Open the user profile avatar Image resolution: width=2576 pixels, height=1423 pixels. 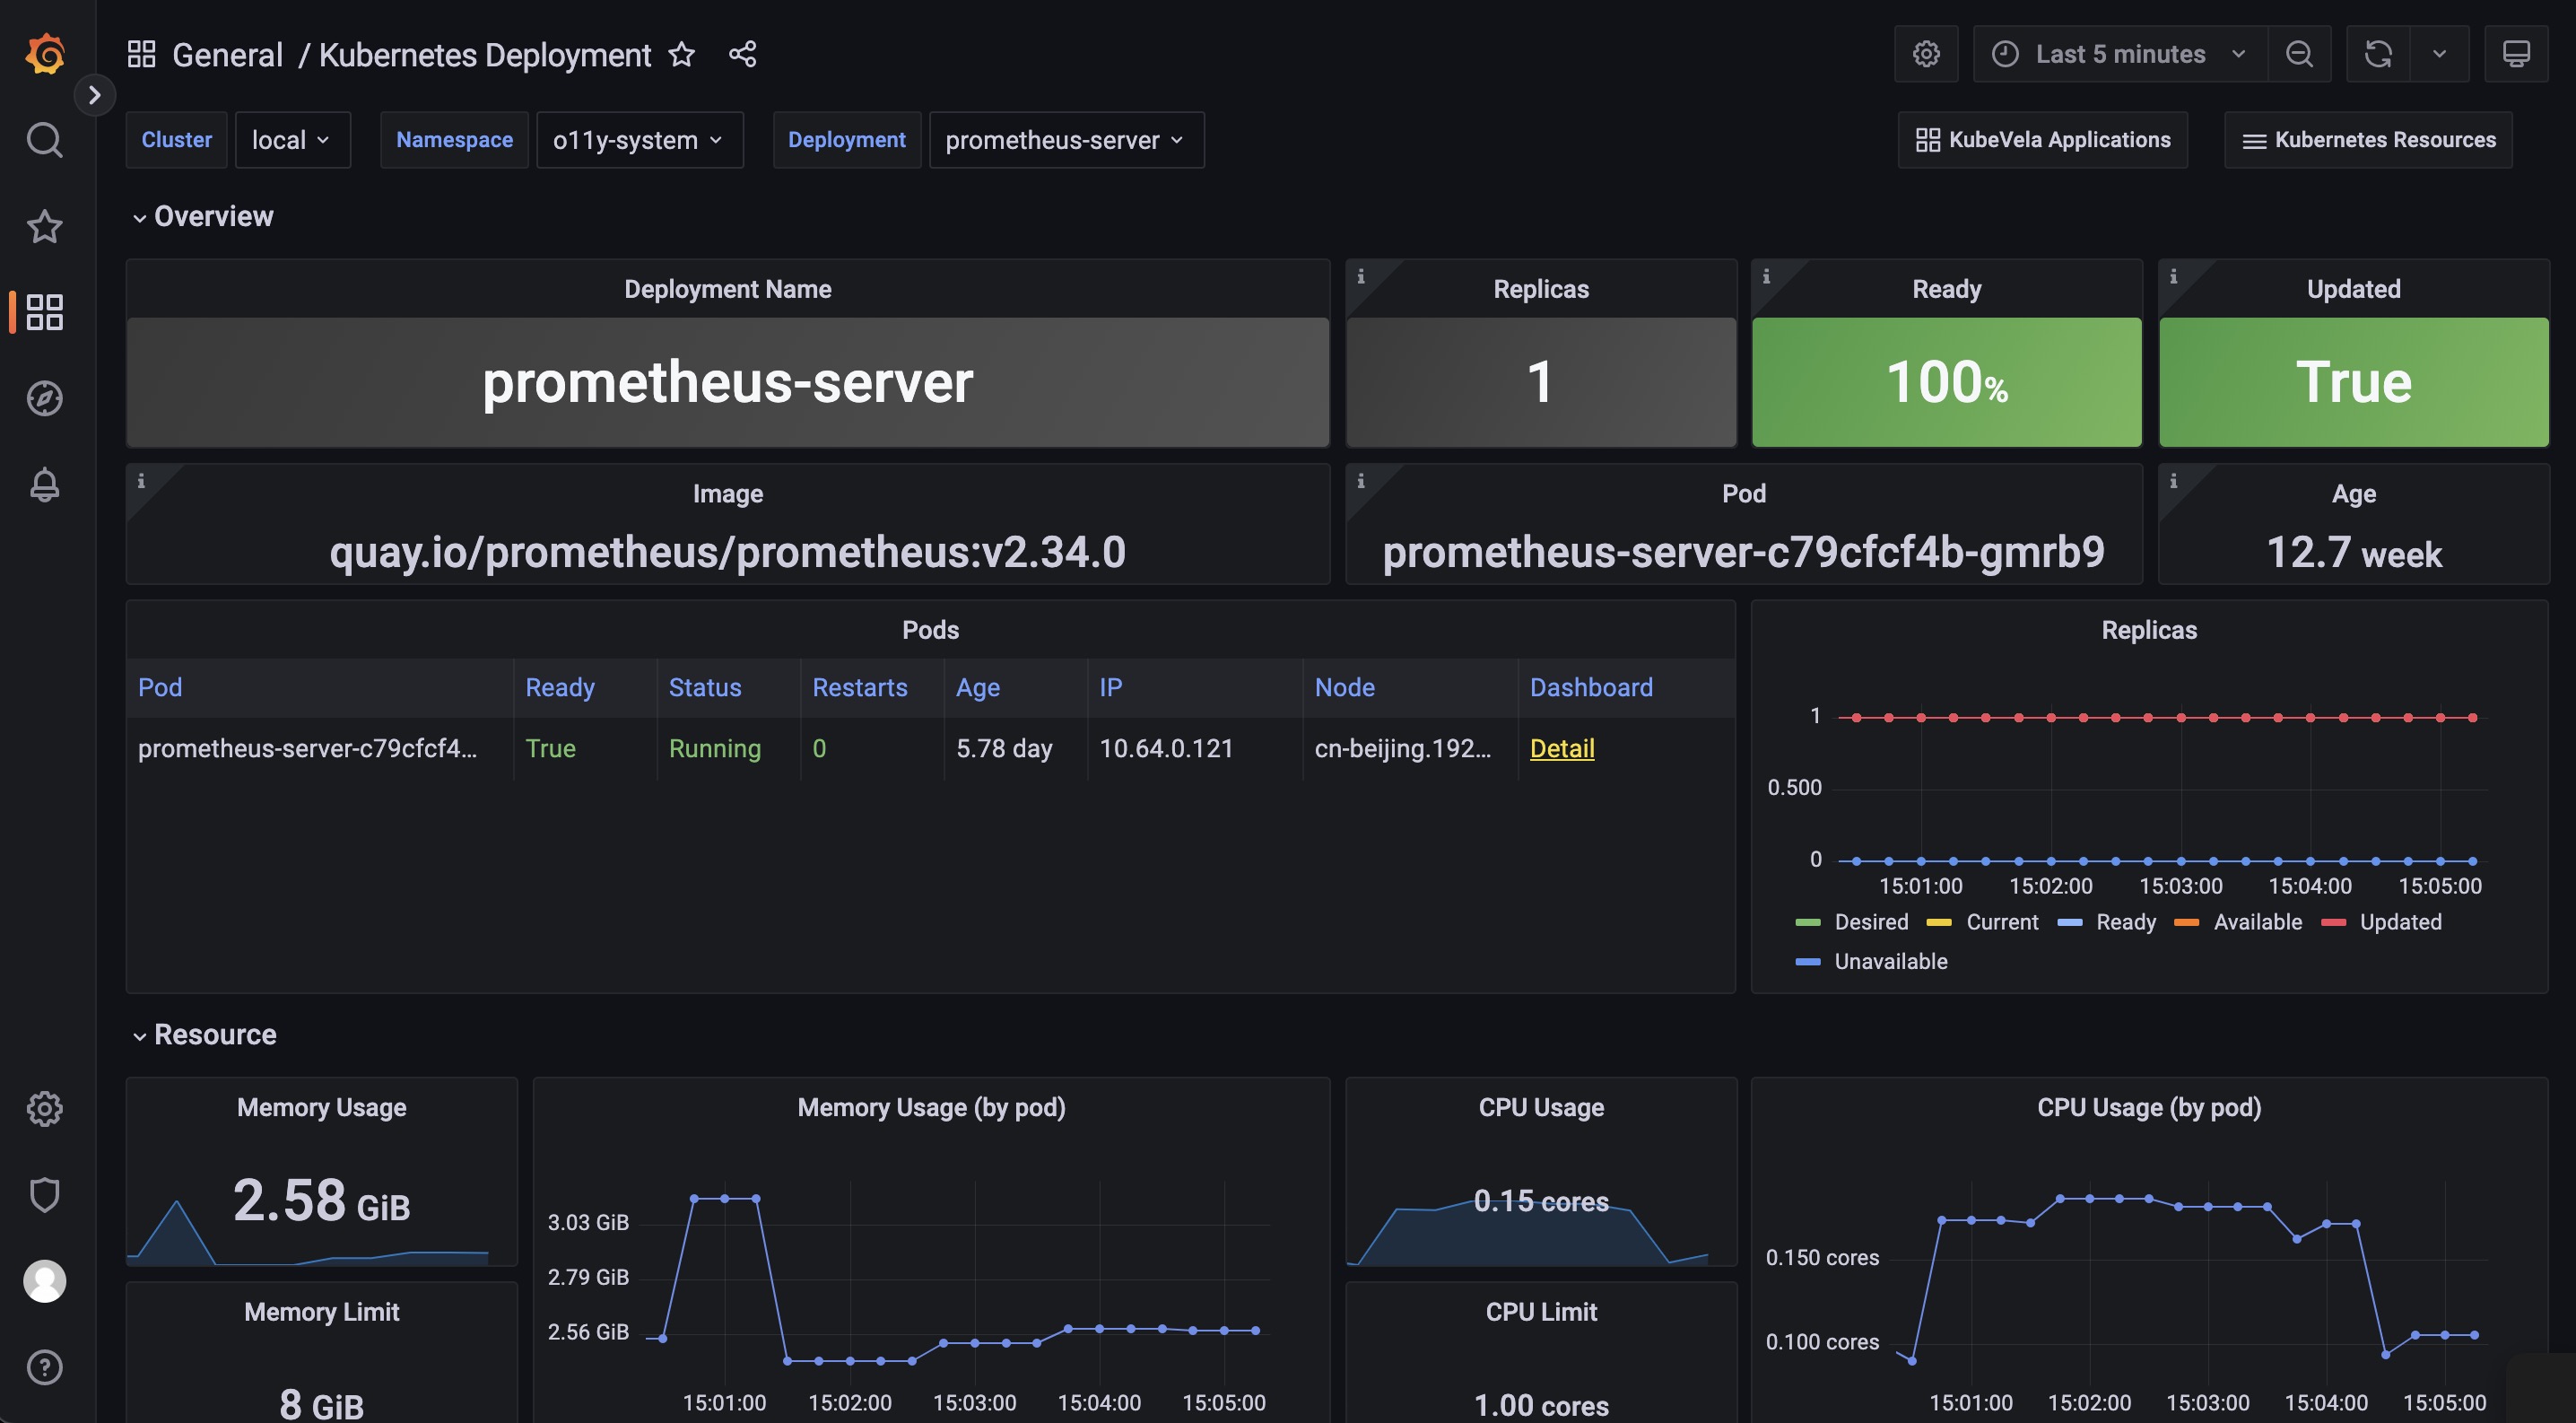pos(44,1280)
